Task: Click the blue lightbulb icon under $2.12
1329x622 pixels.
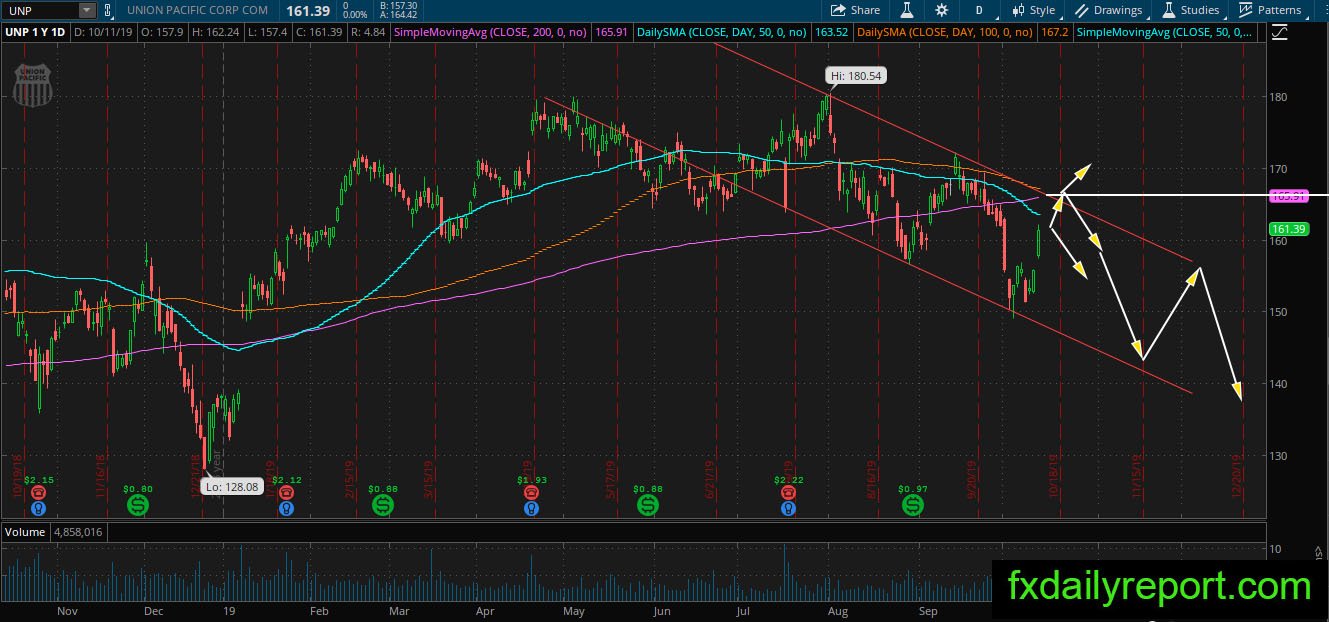Action: (287, 508)
